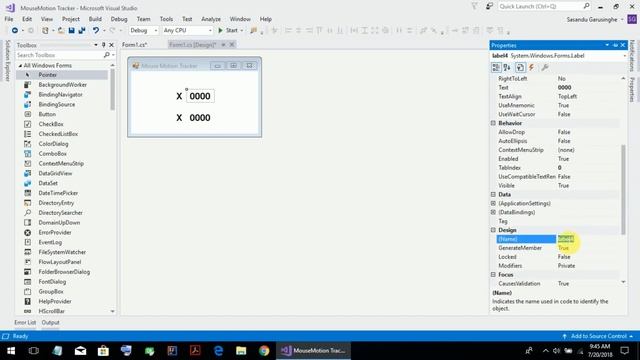
Task: Open the Mail app from taskbar
Action: 80,351
